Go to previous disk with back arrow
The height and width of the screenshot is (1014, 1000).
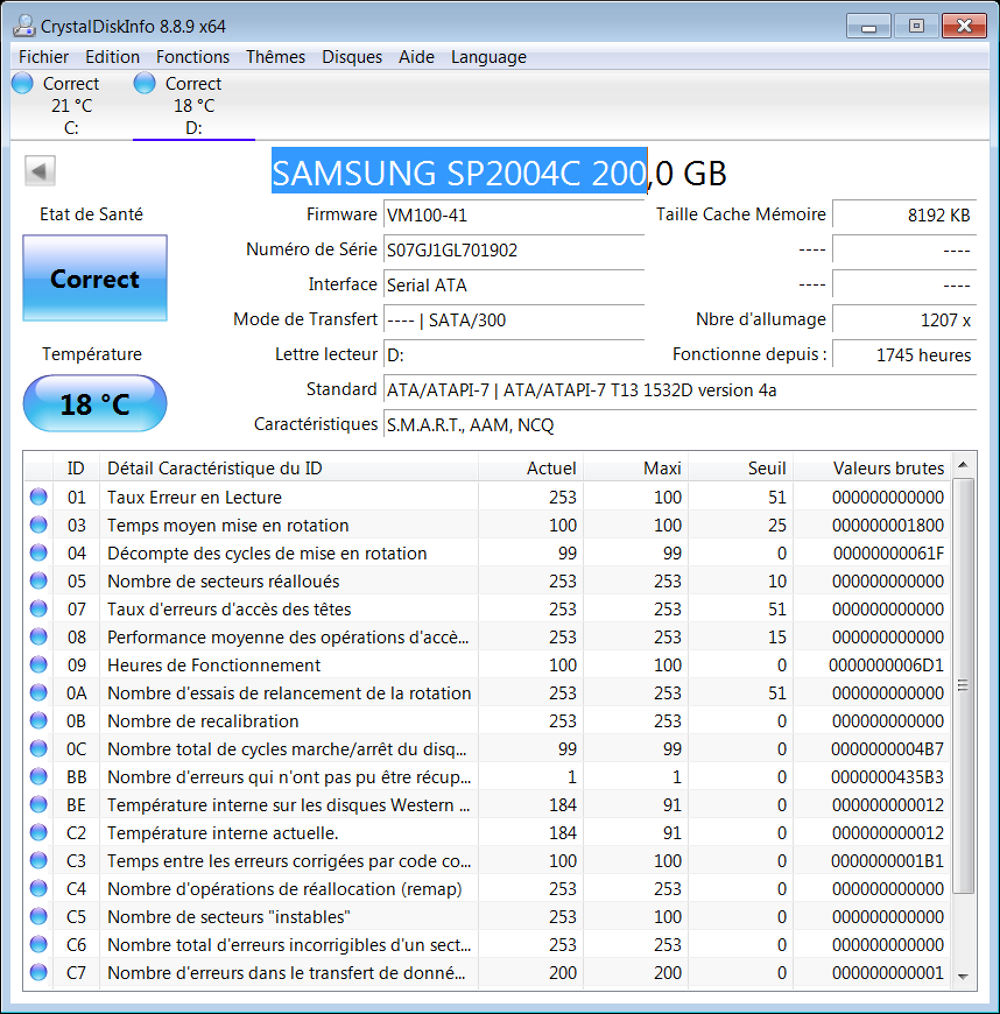tap(39, 171)
